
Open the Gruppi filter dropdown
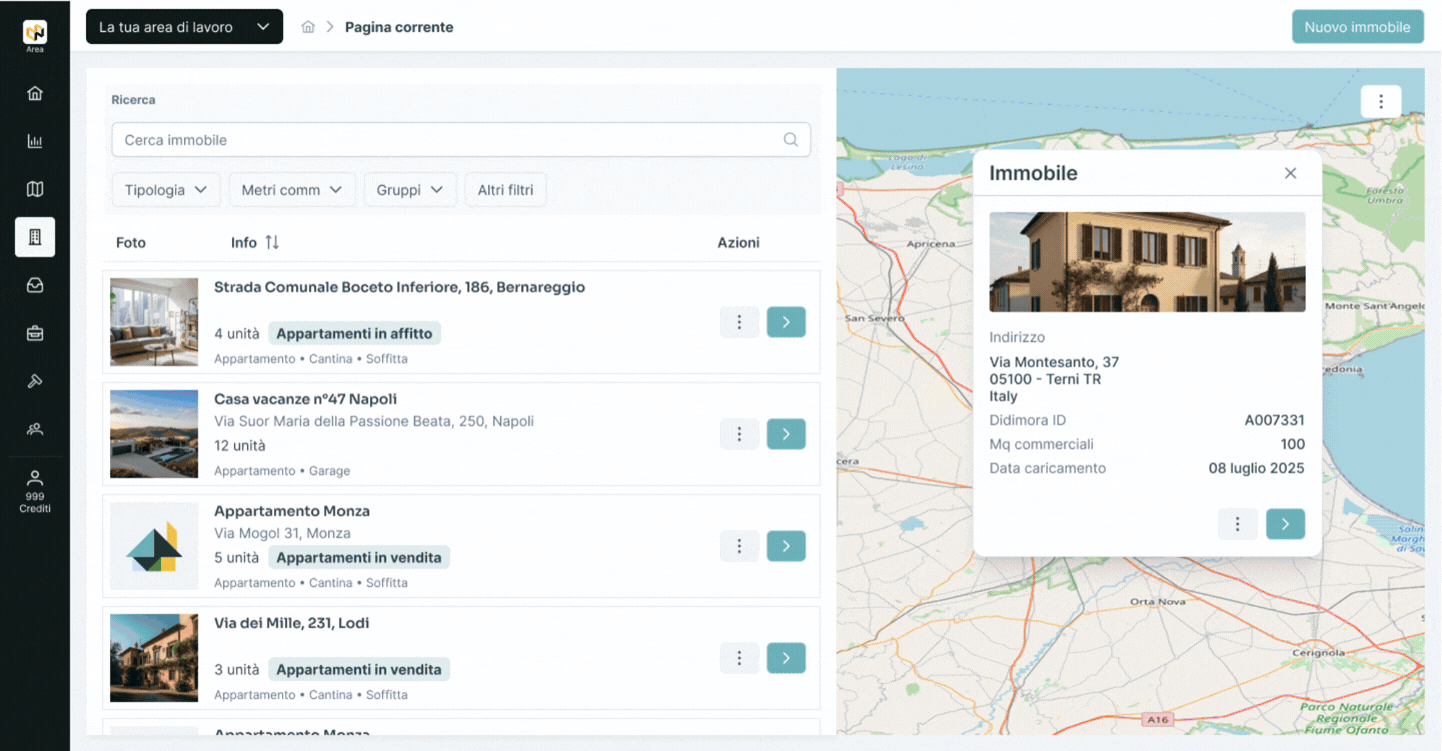click(x=410, y=190)
